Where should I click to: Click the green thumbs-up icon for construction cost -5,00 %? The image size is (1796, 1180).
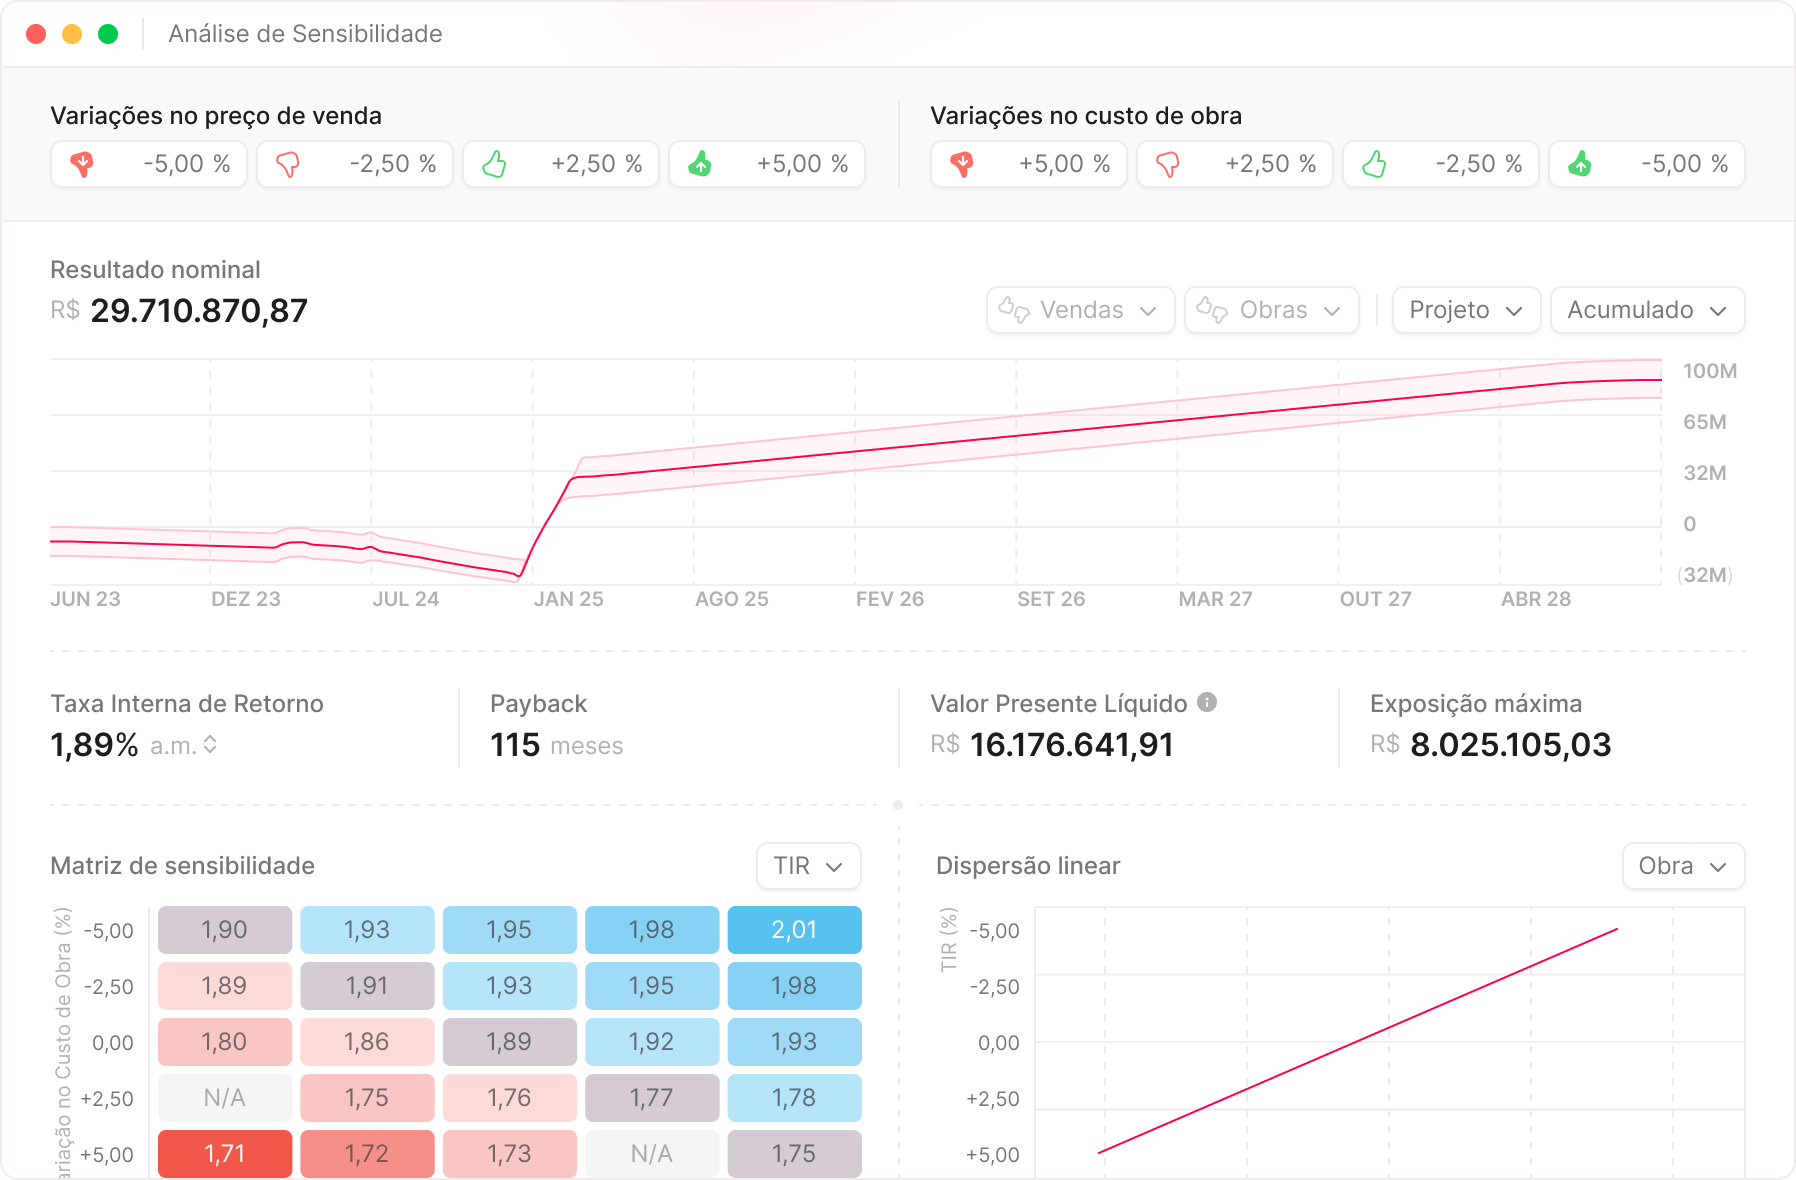click(1580, 164)
